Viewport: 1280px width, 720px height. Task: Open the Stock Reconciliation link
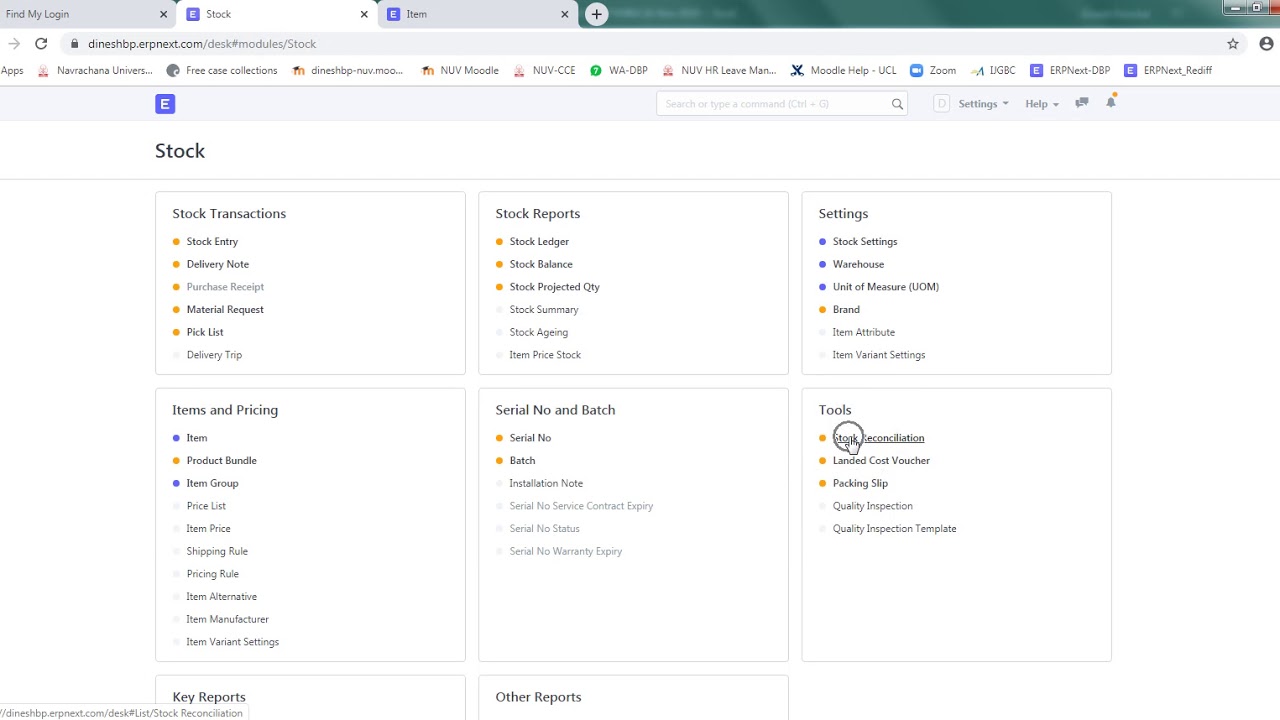coord(880,438)
